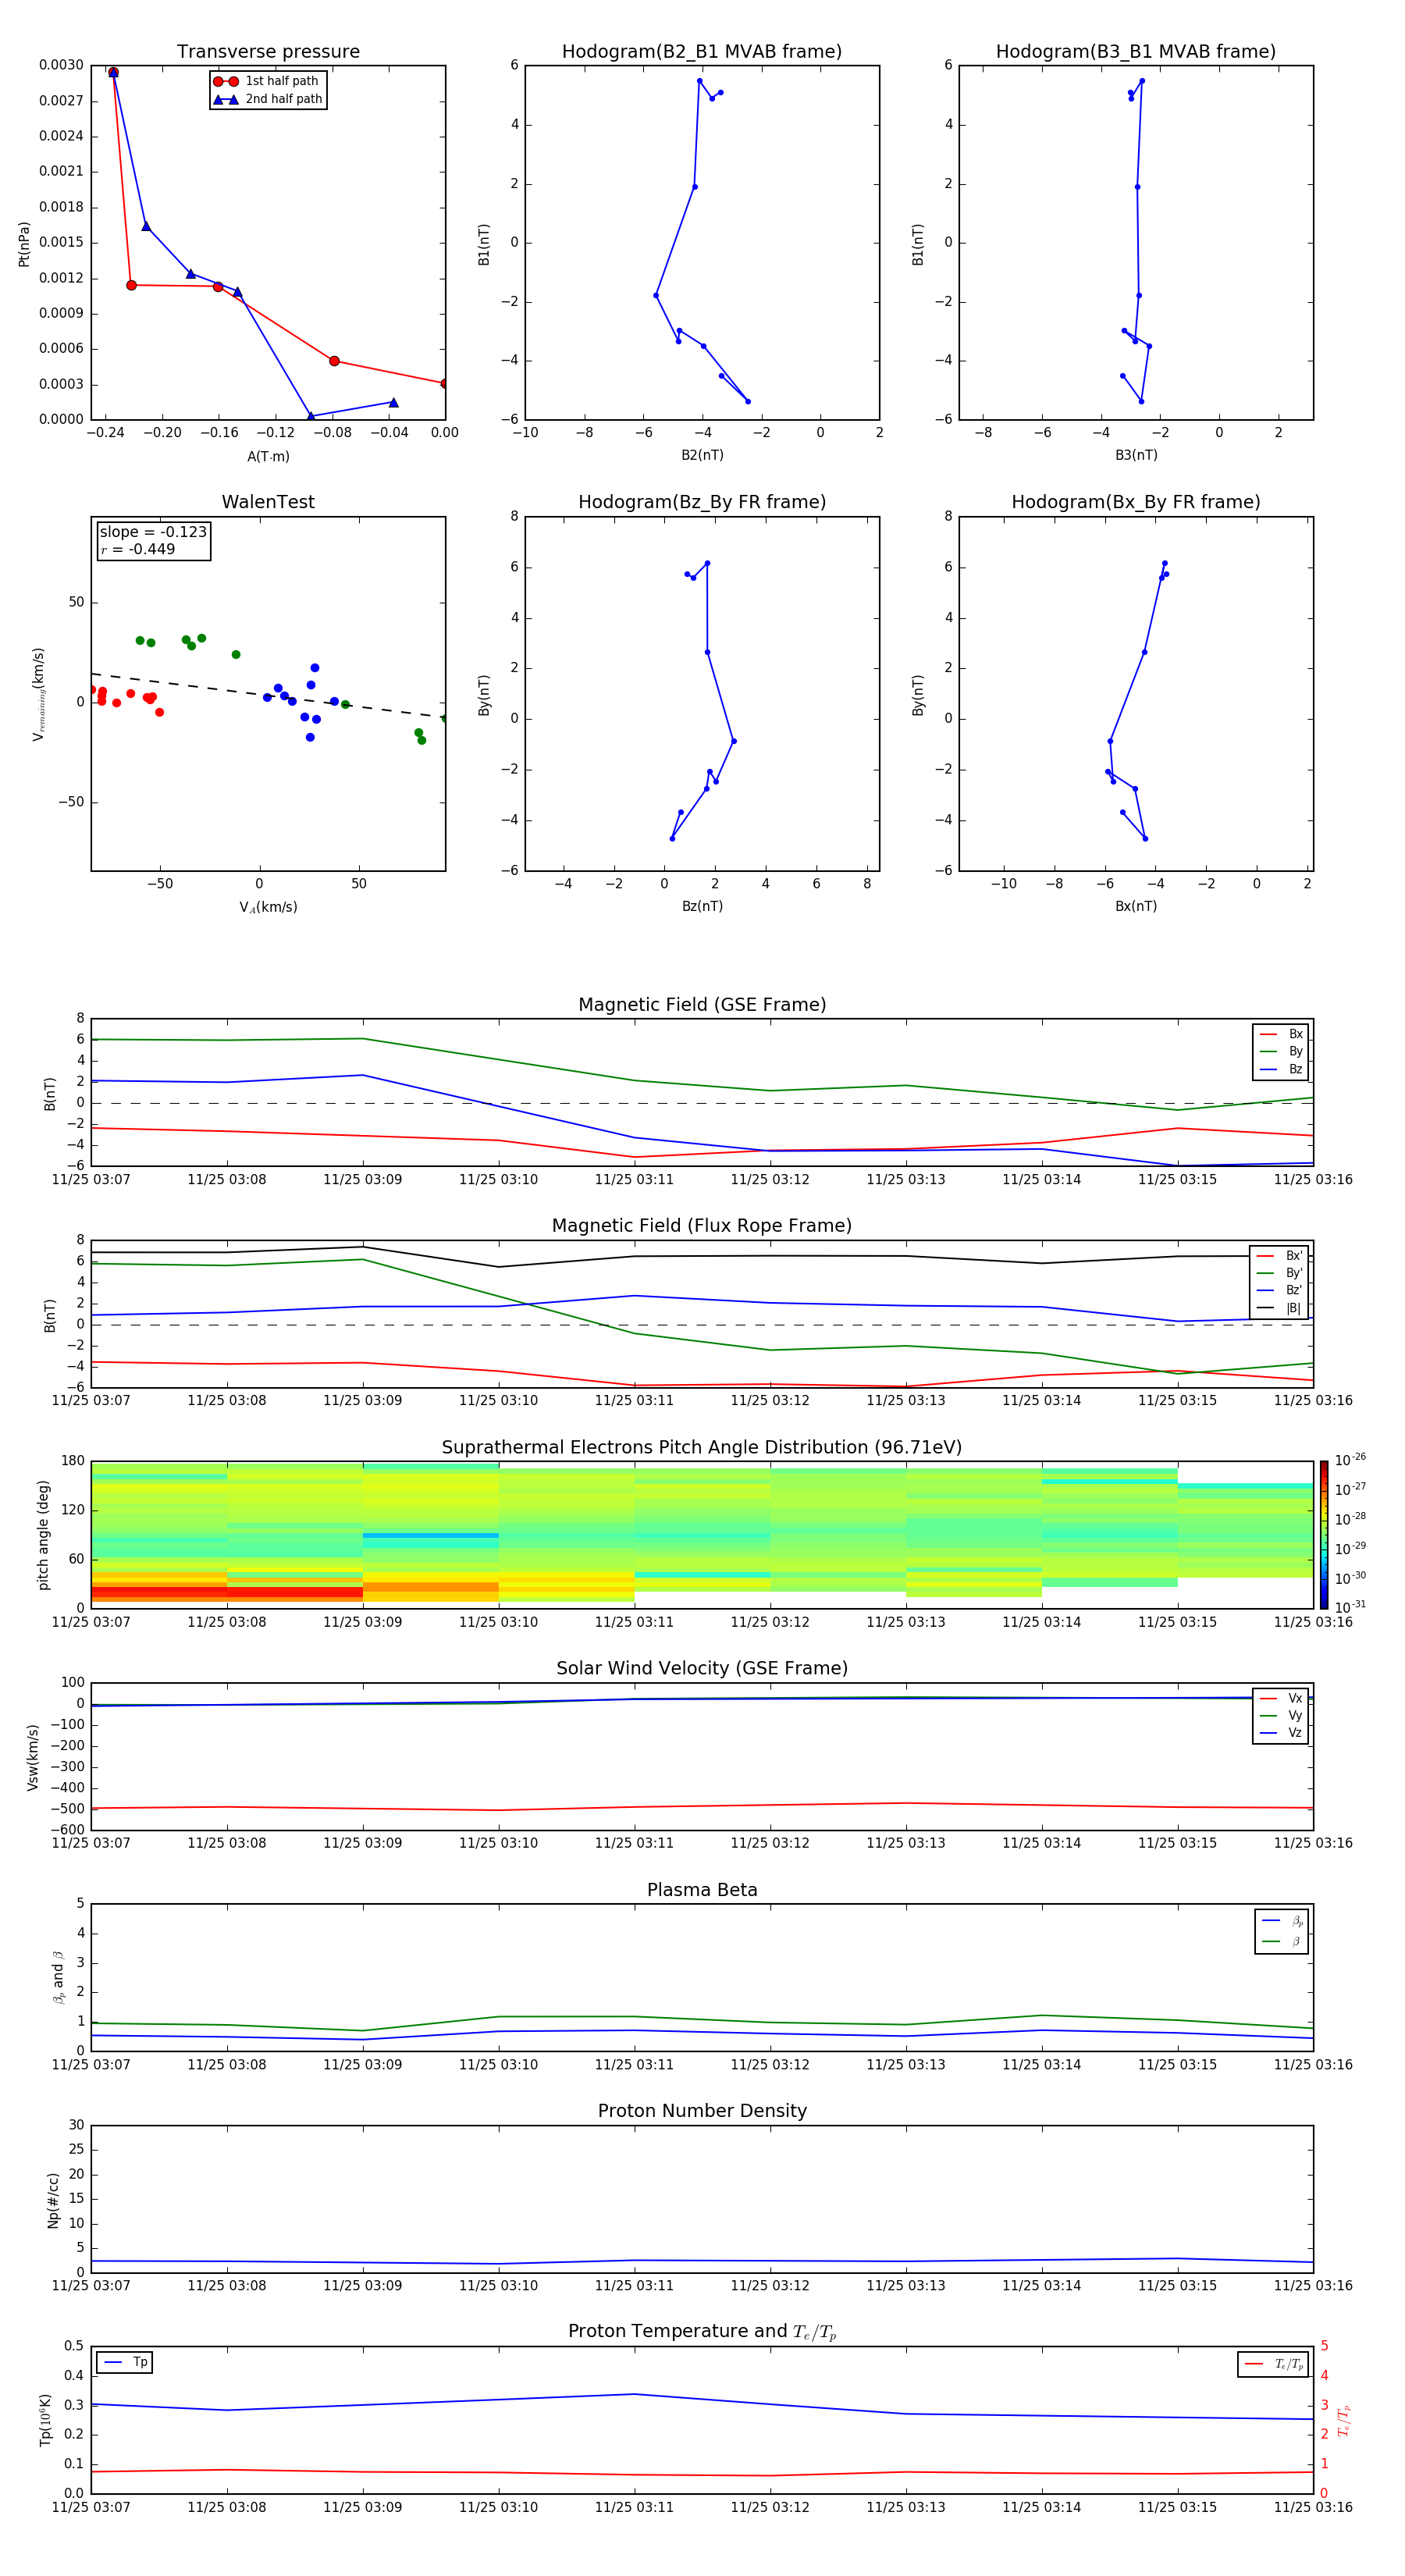Select the Te/Tp legend box

coord(1272,2364)
